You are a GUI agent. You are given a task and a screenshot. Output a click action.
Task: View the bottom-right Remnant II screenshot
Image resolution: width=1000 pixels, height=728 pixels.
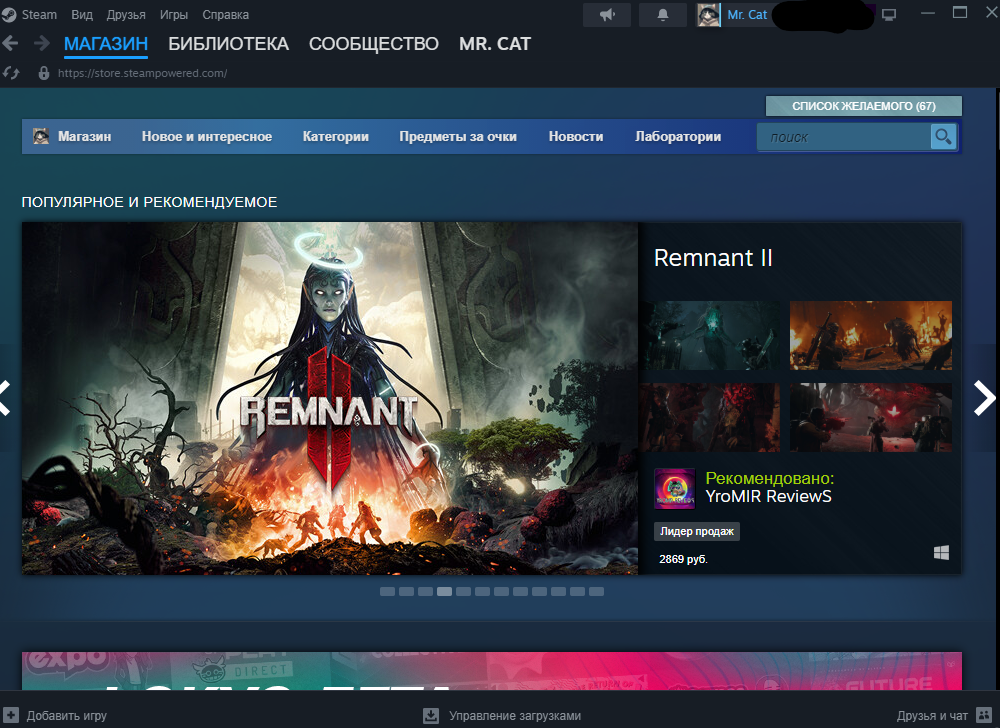[871, 417]
